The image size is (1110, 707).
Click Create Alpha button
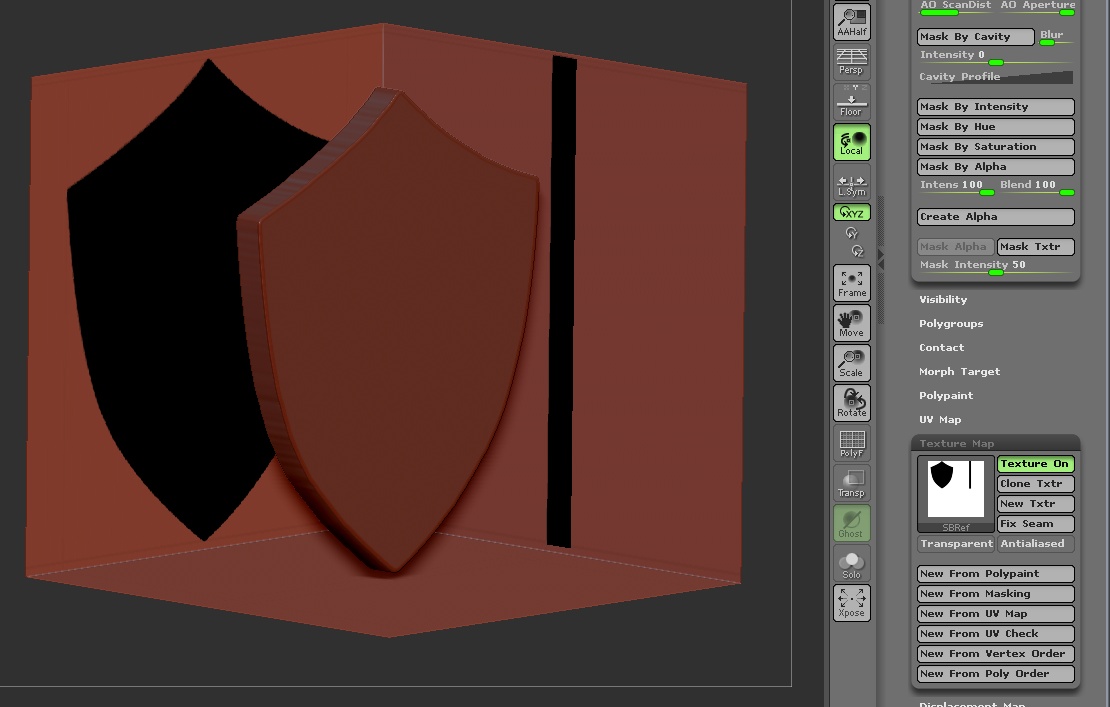point(995,217)
